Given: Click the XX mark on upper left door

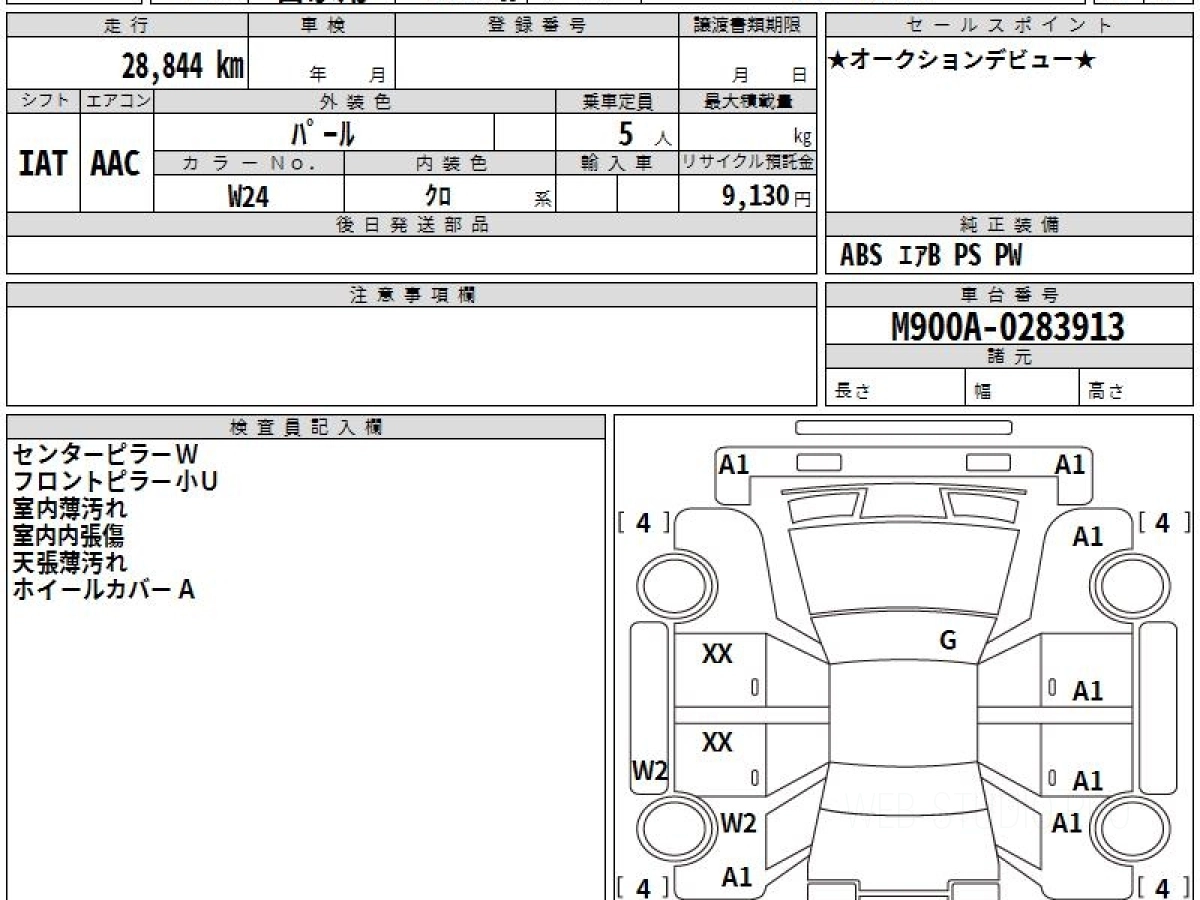Looking at the screenshot, I should [x=717, y=654].
